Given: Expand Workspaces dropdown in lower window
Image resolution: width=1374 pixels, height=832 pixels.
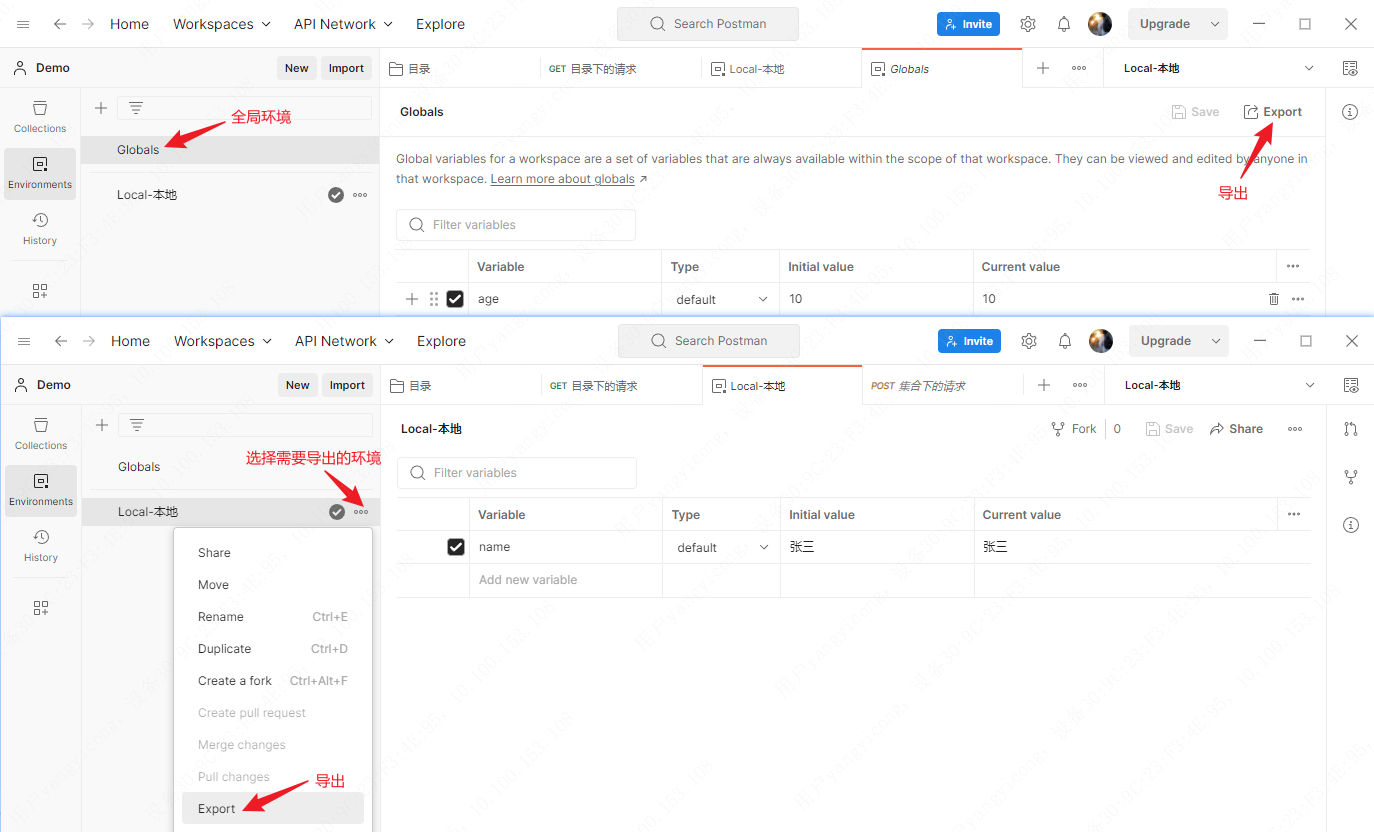Looking at the screenshot, I should (223, 341).
